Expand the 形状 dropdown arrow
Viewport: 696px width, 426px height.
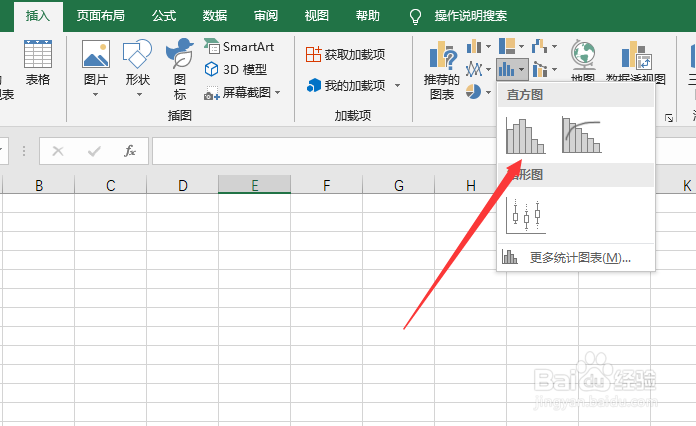pyautogui.click(x=139, y=95)
